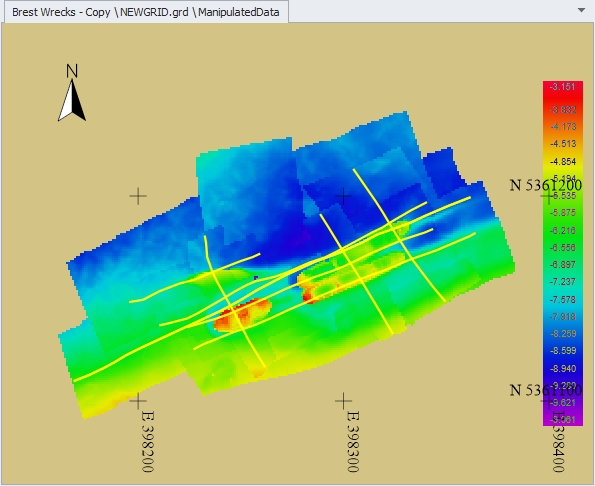Click grid cross at E 398300, N 5361100

point(343,401)
